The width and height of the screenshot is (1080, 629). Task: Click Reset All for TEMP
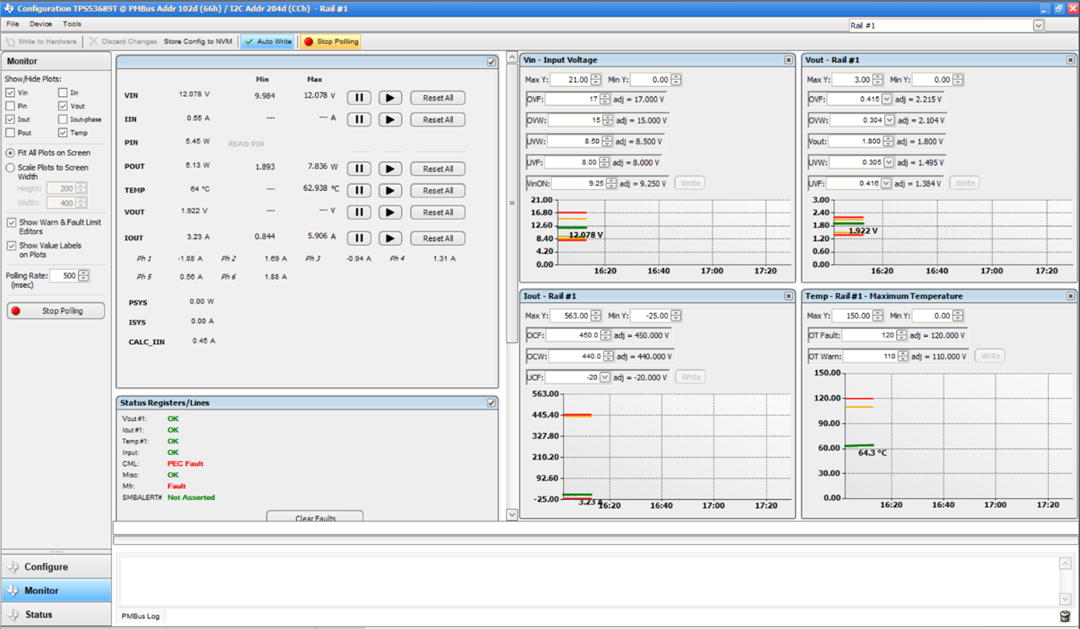(x=437, y=190)
